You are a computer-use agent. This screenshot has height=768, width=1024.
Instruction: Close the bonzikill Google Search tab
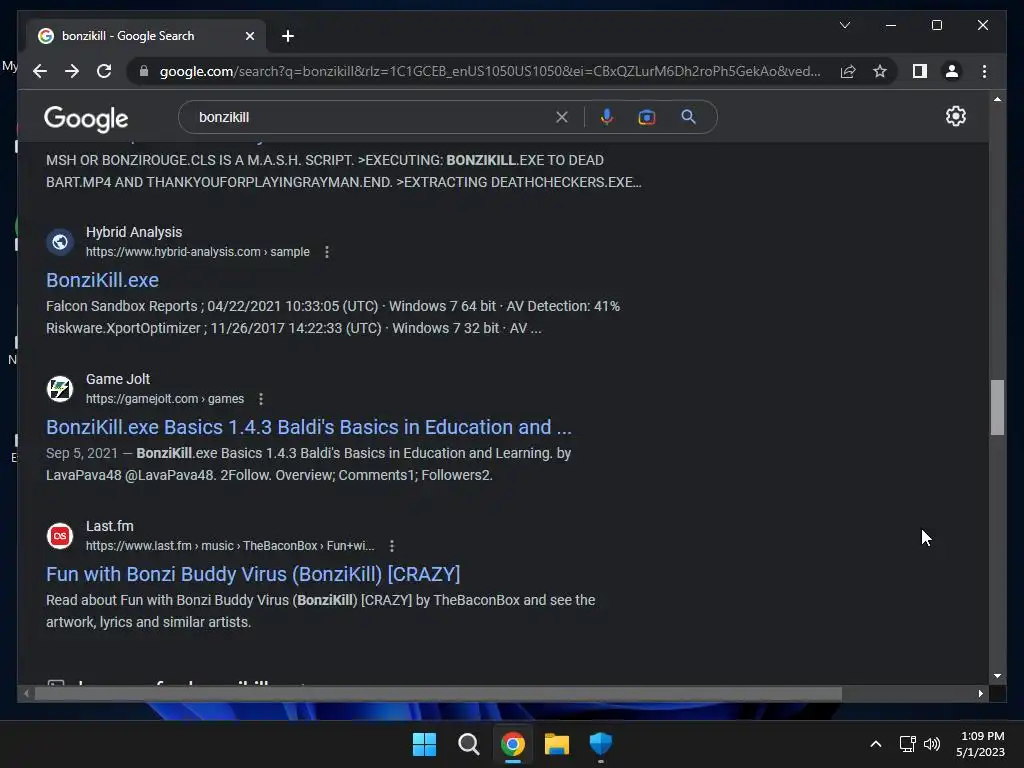tap(249, 36)
